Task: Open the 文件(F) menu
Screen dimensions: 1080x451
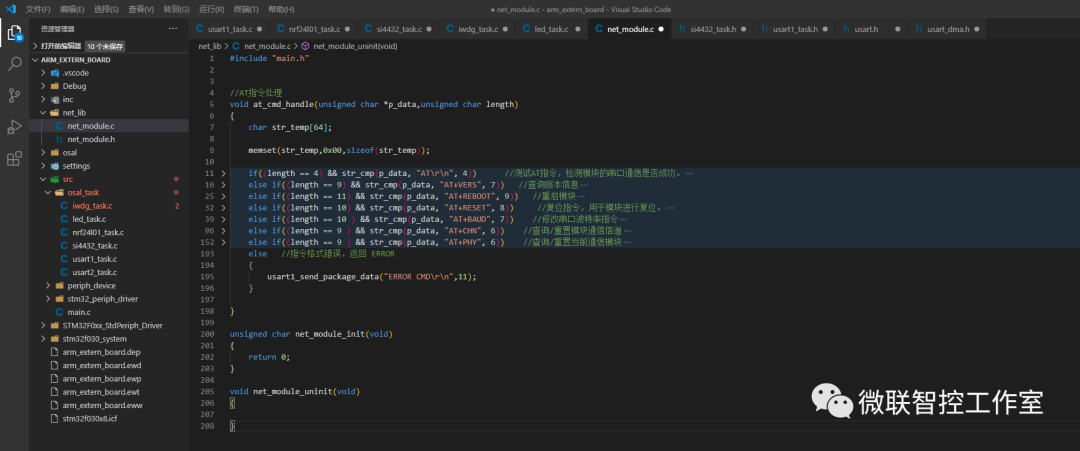Action: coord(38,8)
